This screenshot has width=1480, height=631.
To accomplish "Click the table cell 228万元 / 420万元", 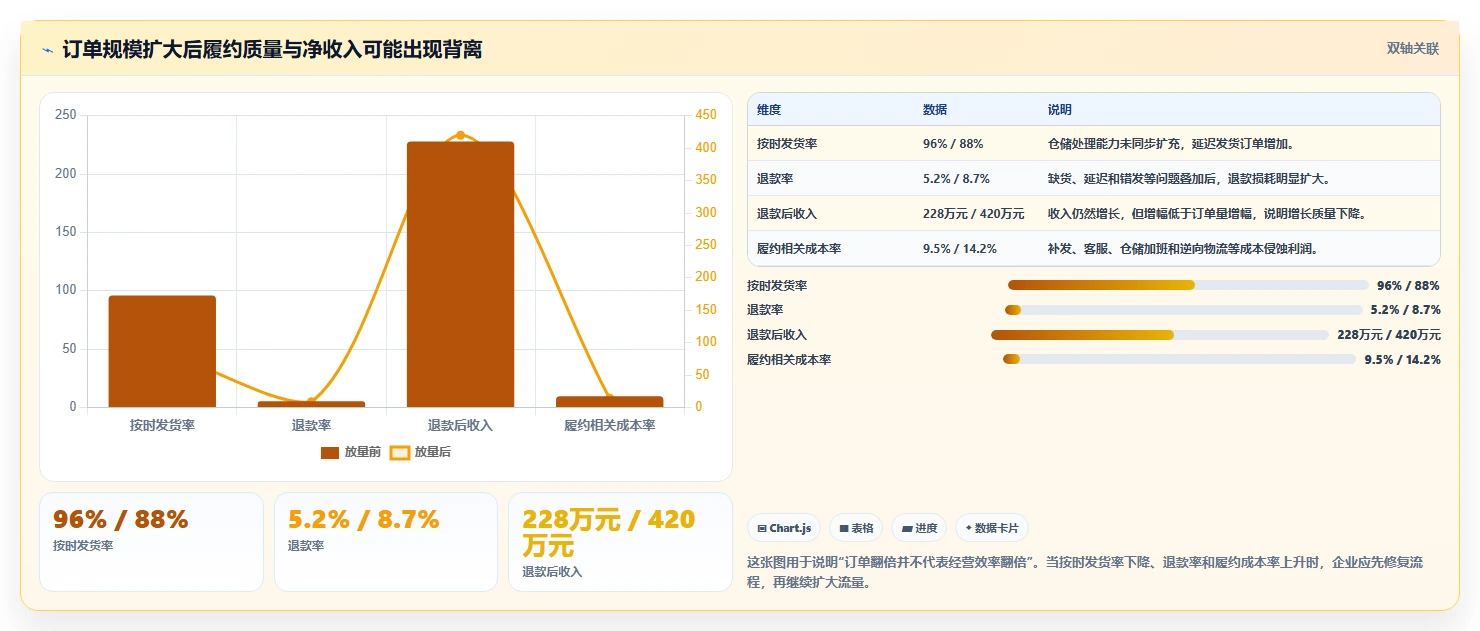I will (x=974, y=214).
